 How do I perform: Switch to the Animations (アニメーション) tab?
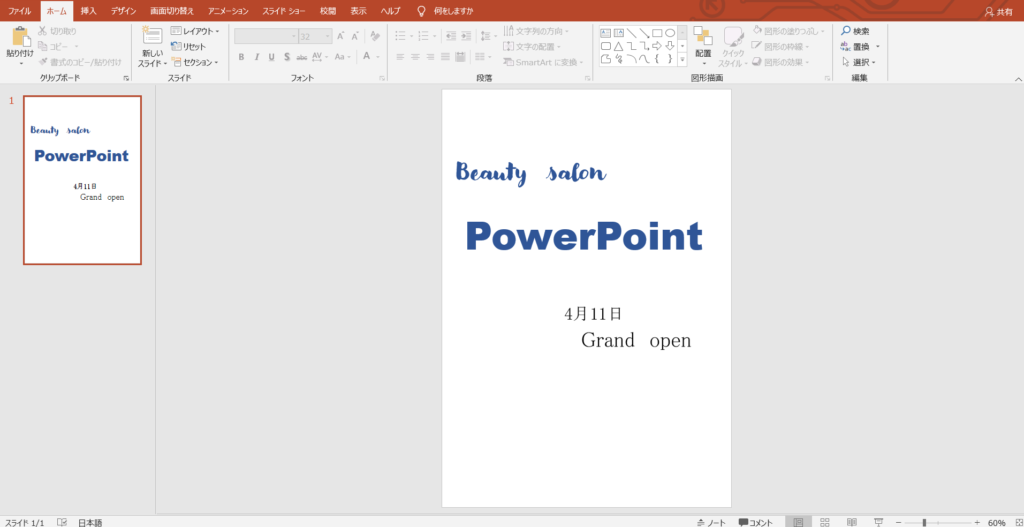click(x=229, y=11)
